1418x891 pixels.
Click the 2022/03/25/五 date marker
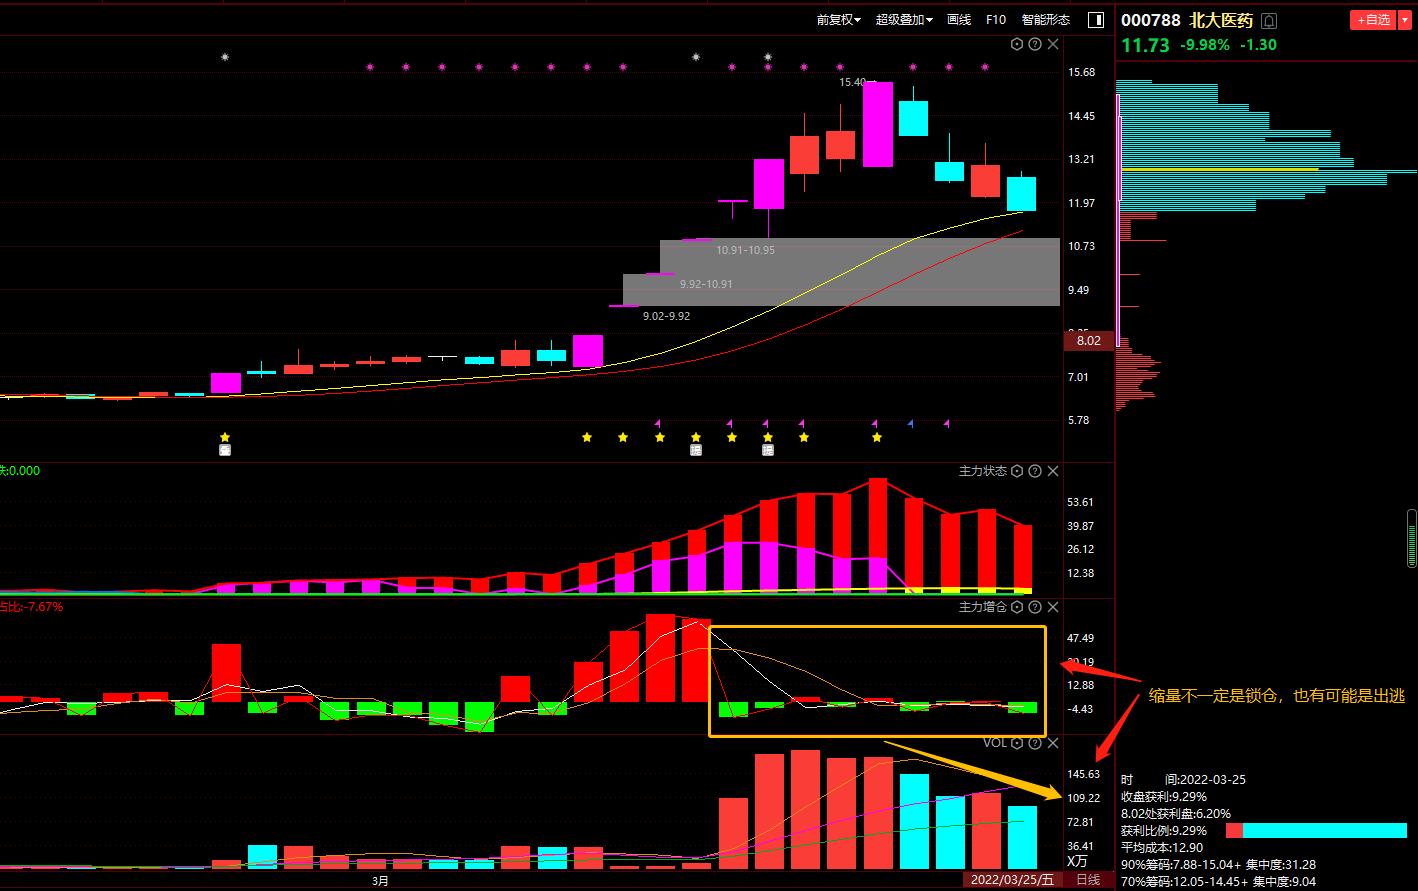tap(1015, 881)
